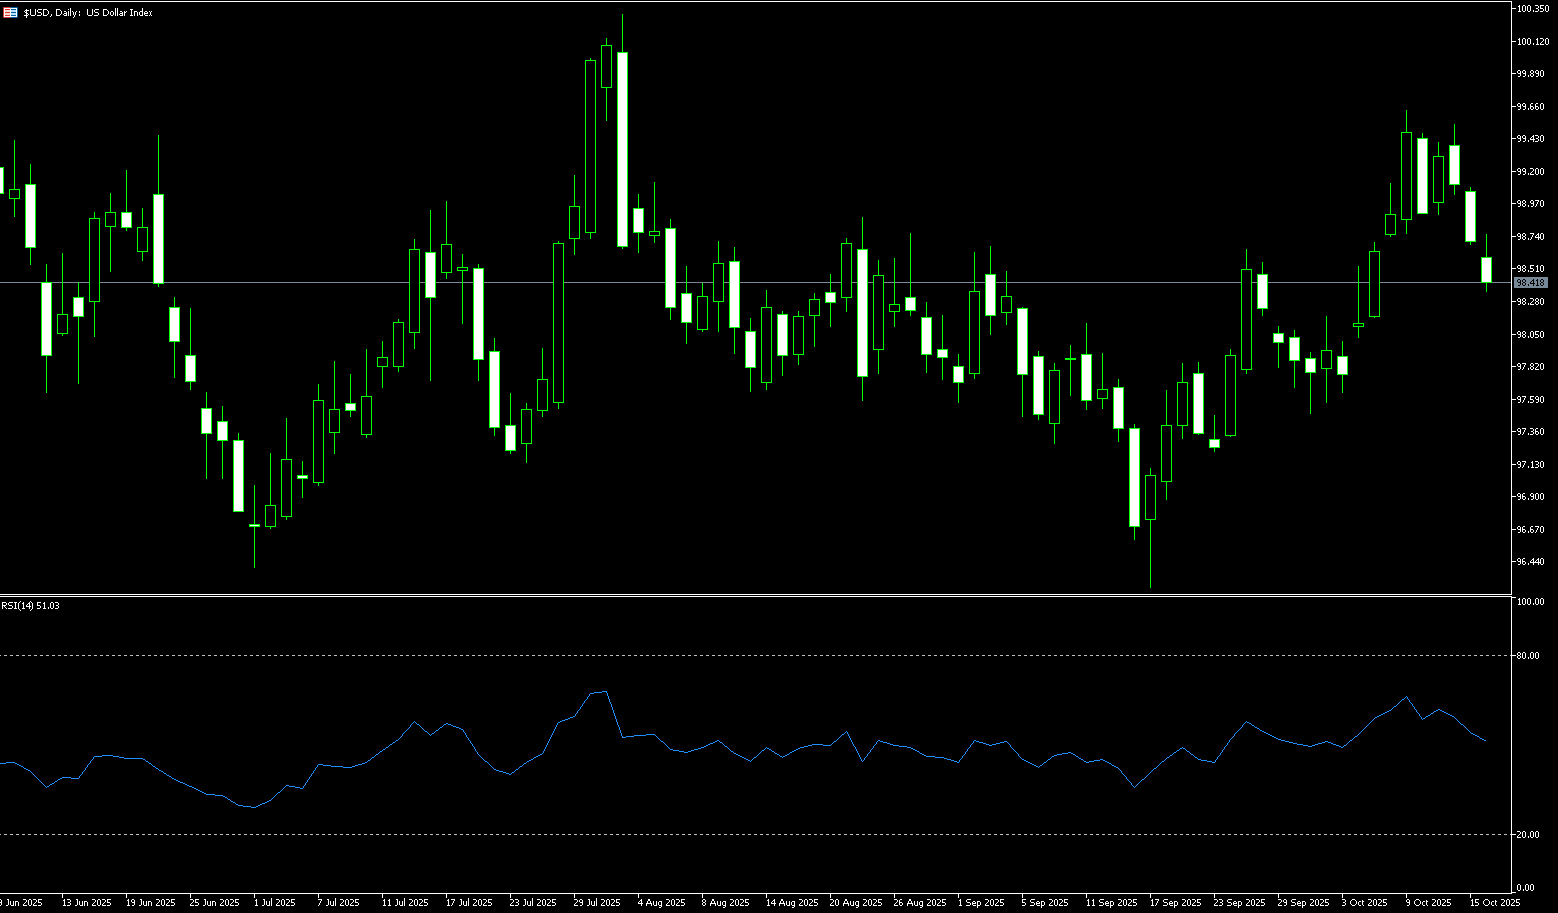Click the 80.00 RSI level label

click(x=1527, y=656)
